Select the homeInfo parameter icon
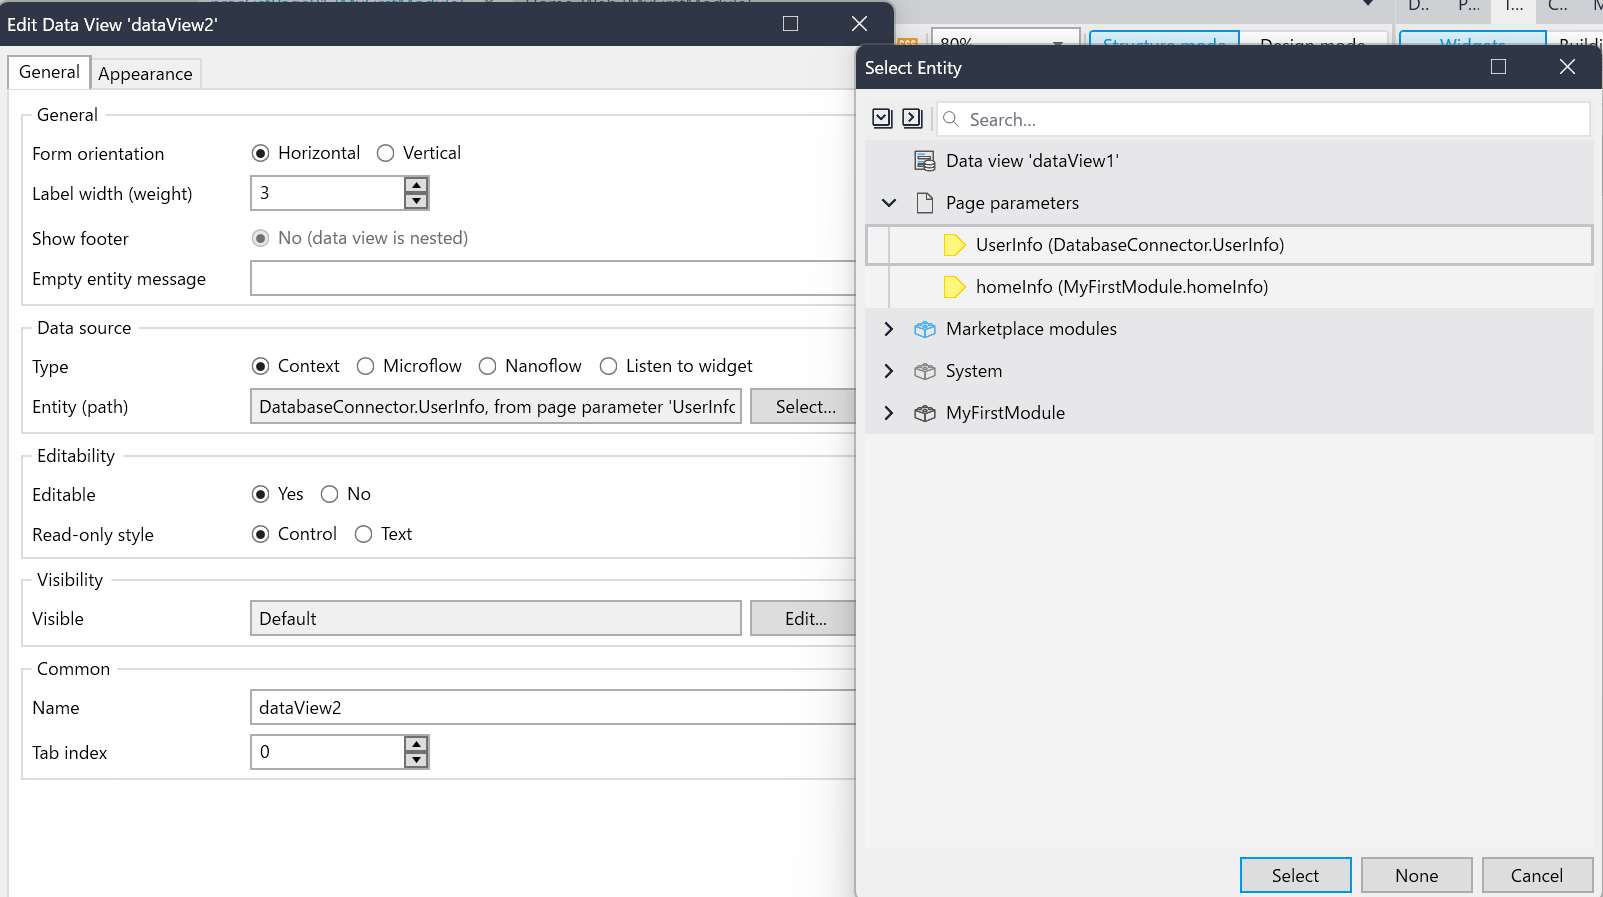Screen dimensions: 1603x897 954,287
